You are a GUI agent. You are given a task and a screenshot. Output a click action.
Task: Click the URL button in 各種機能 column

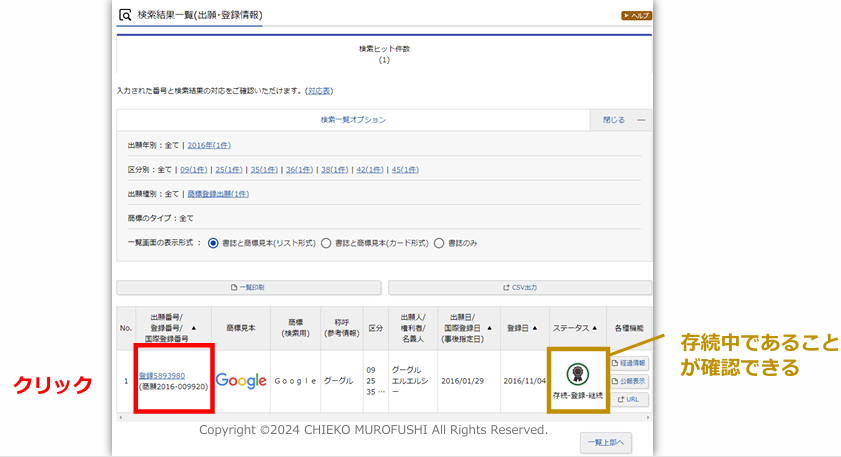(x=629, y=399)
